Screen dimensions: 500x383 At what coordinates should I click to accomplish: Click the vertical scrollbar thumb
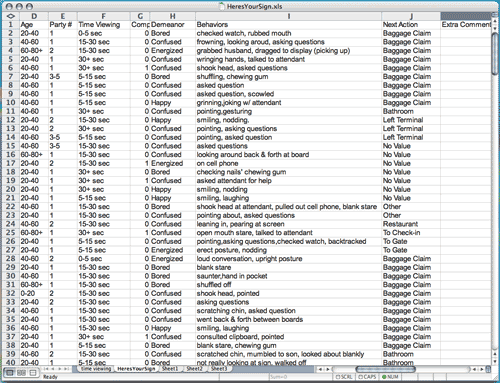coord(495,53)
